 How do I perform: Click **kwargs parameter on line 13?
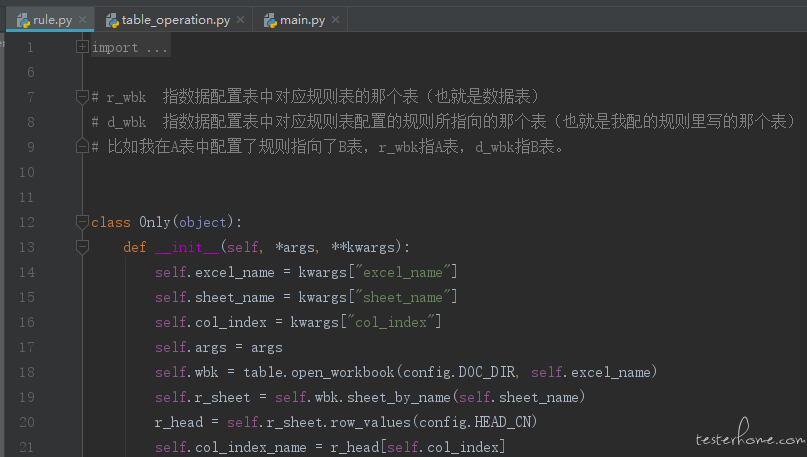pos(363,248)
